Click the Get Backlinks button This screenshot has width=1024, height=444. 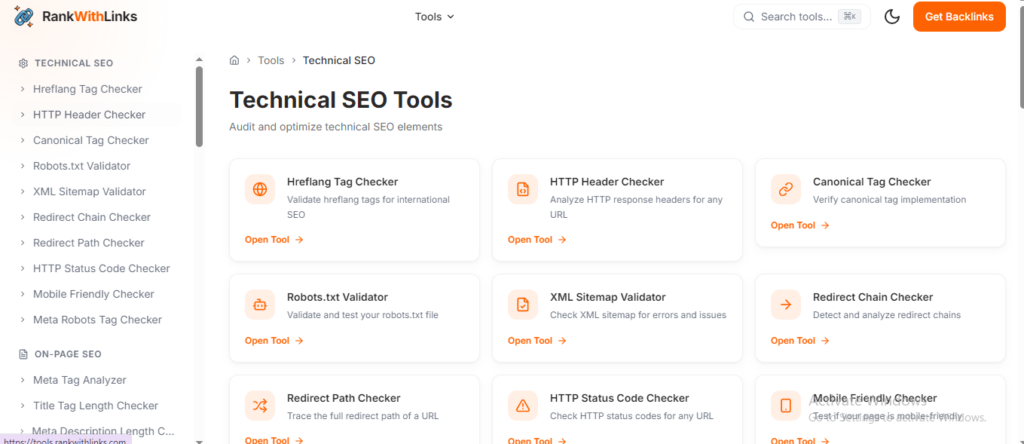[959, 17]
